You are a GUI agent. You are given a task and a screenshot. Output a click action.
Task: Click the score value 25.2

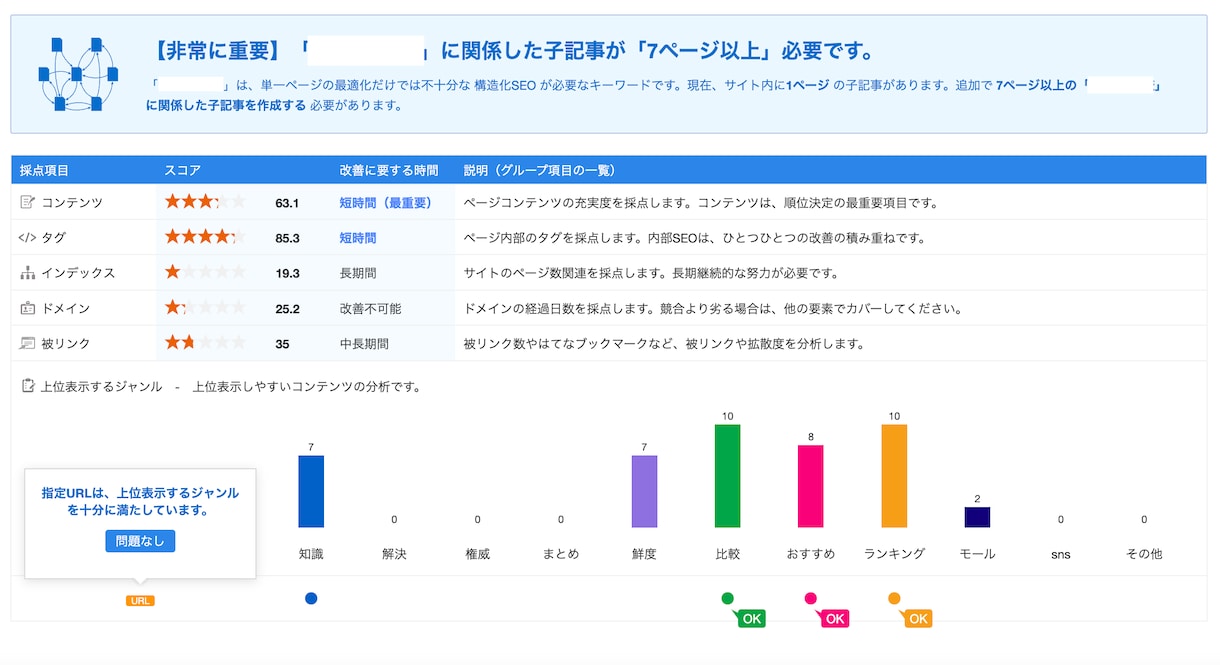pyautogui.click(x=287, y=309)
